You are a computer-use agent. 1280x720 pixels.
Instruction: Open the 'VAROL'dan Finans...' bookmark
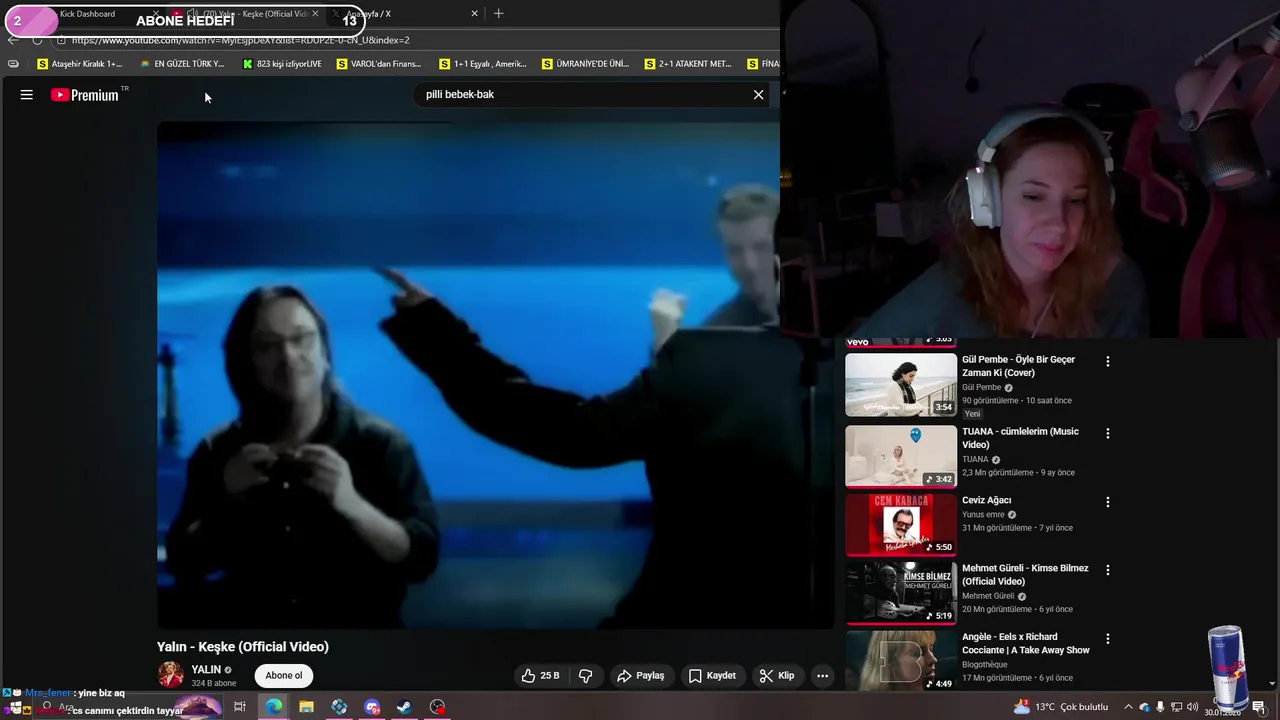pos(379,64)
